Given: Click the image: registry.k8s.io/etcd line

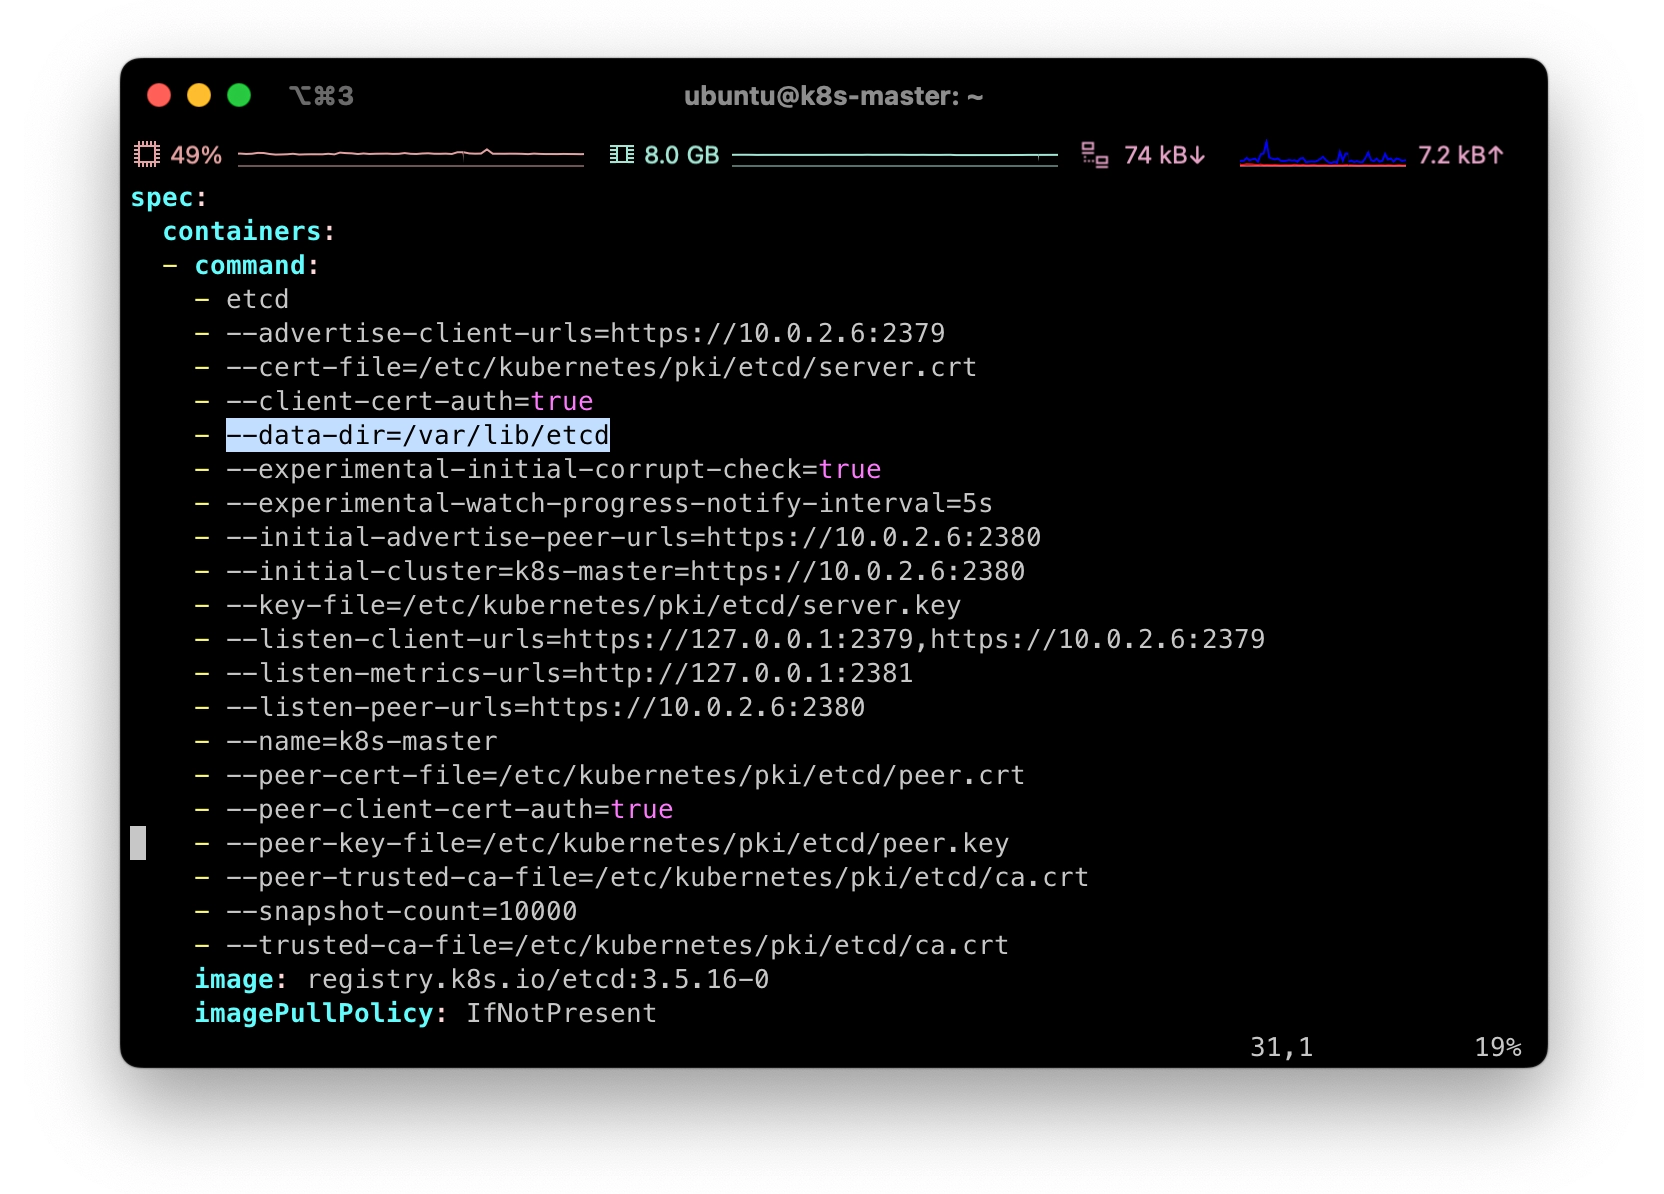Looking at the screenshot, I should [481, 979].
